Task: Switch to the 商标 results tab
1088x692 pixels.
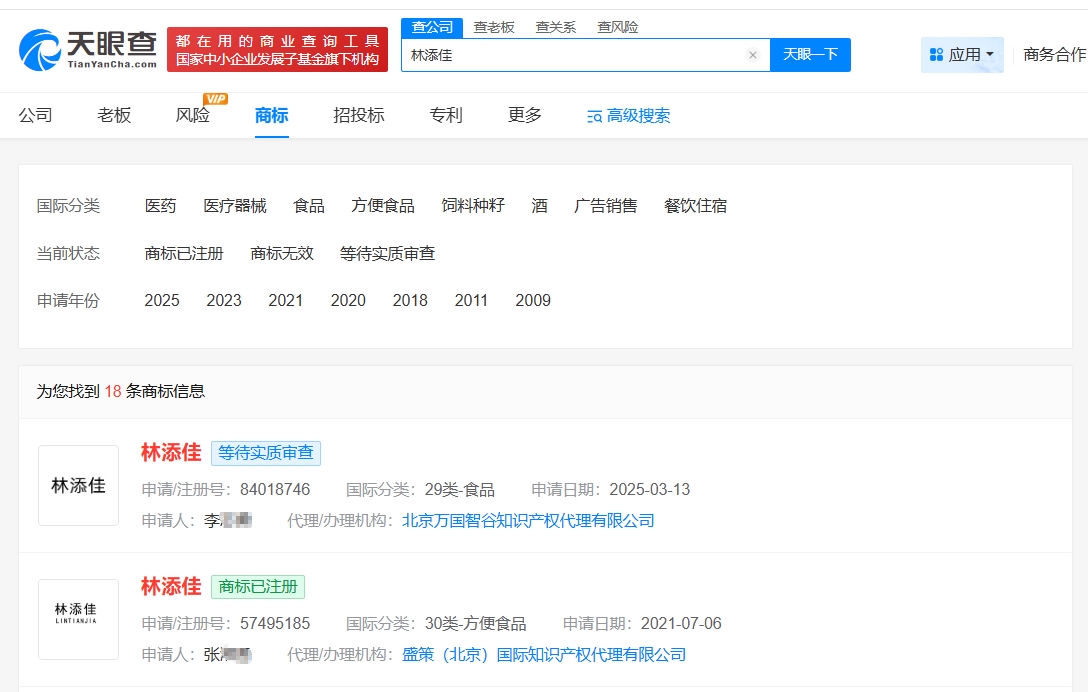Action: (271, 115)
